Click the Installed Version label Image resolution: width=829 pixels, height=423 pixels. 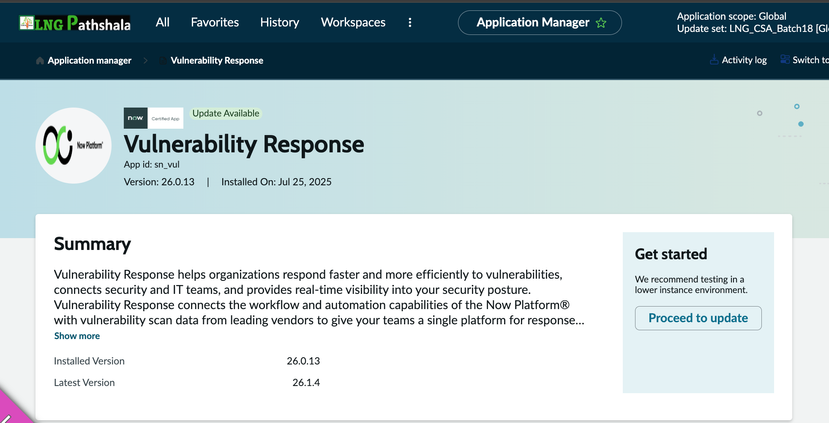(89, 361)
